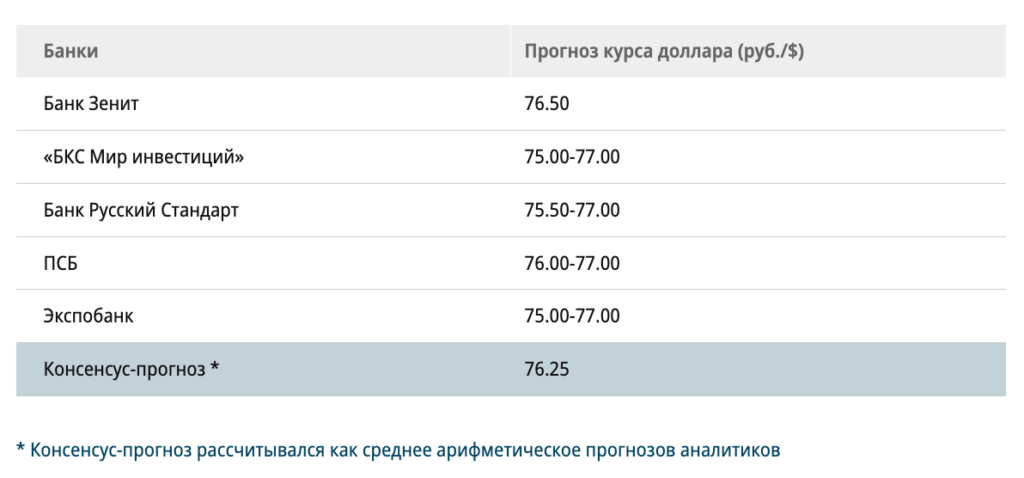Screen dimensions: 1024x478
Task: Click the asterisk starting the footnote
Action: [21, 448]
